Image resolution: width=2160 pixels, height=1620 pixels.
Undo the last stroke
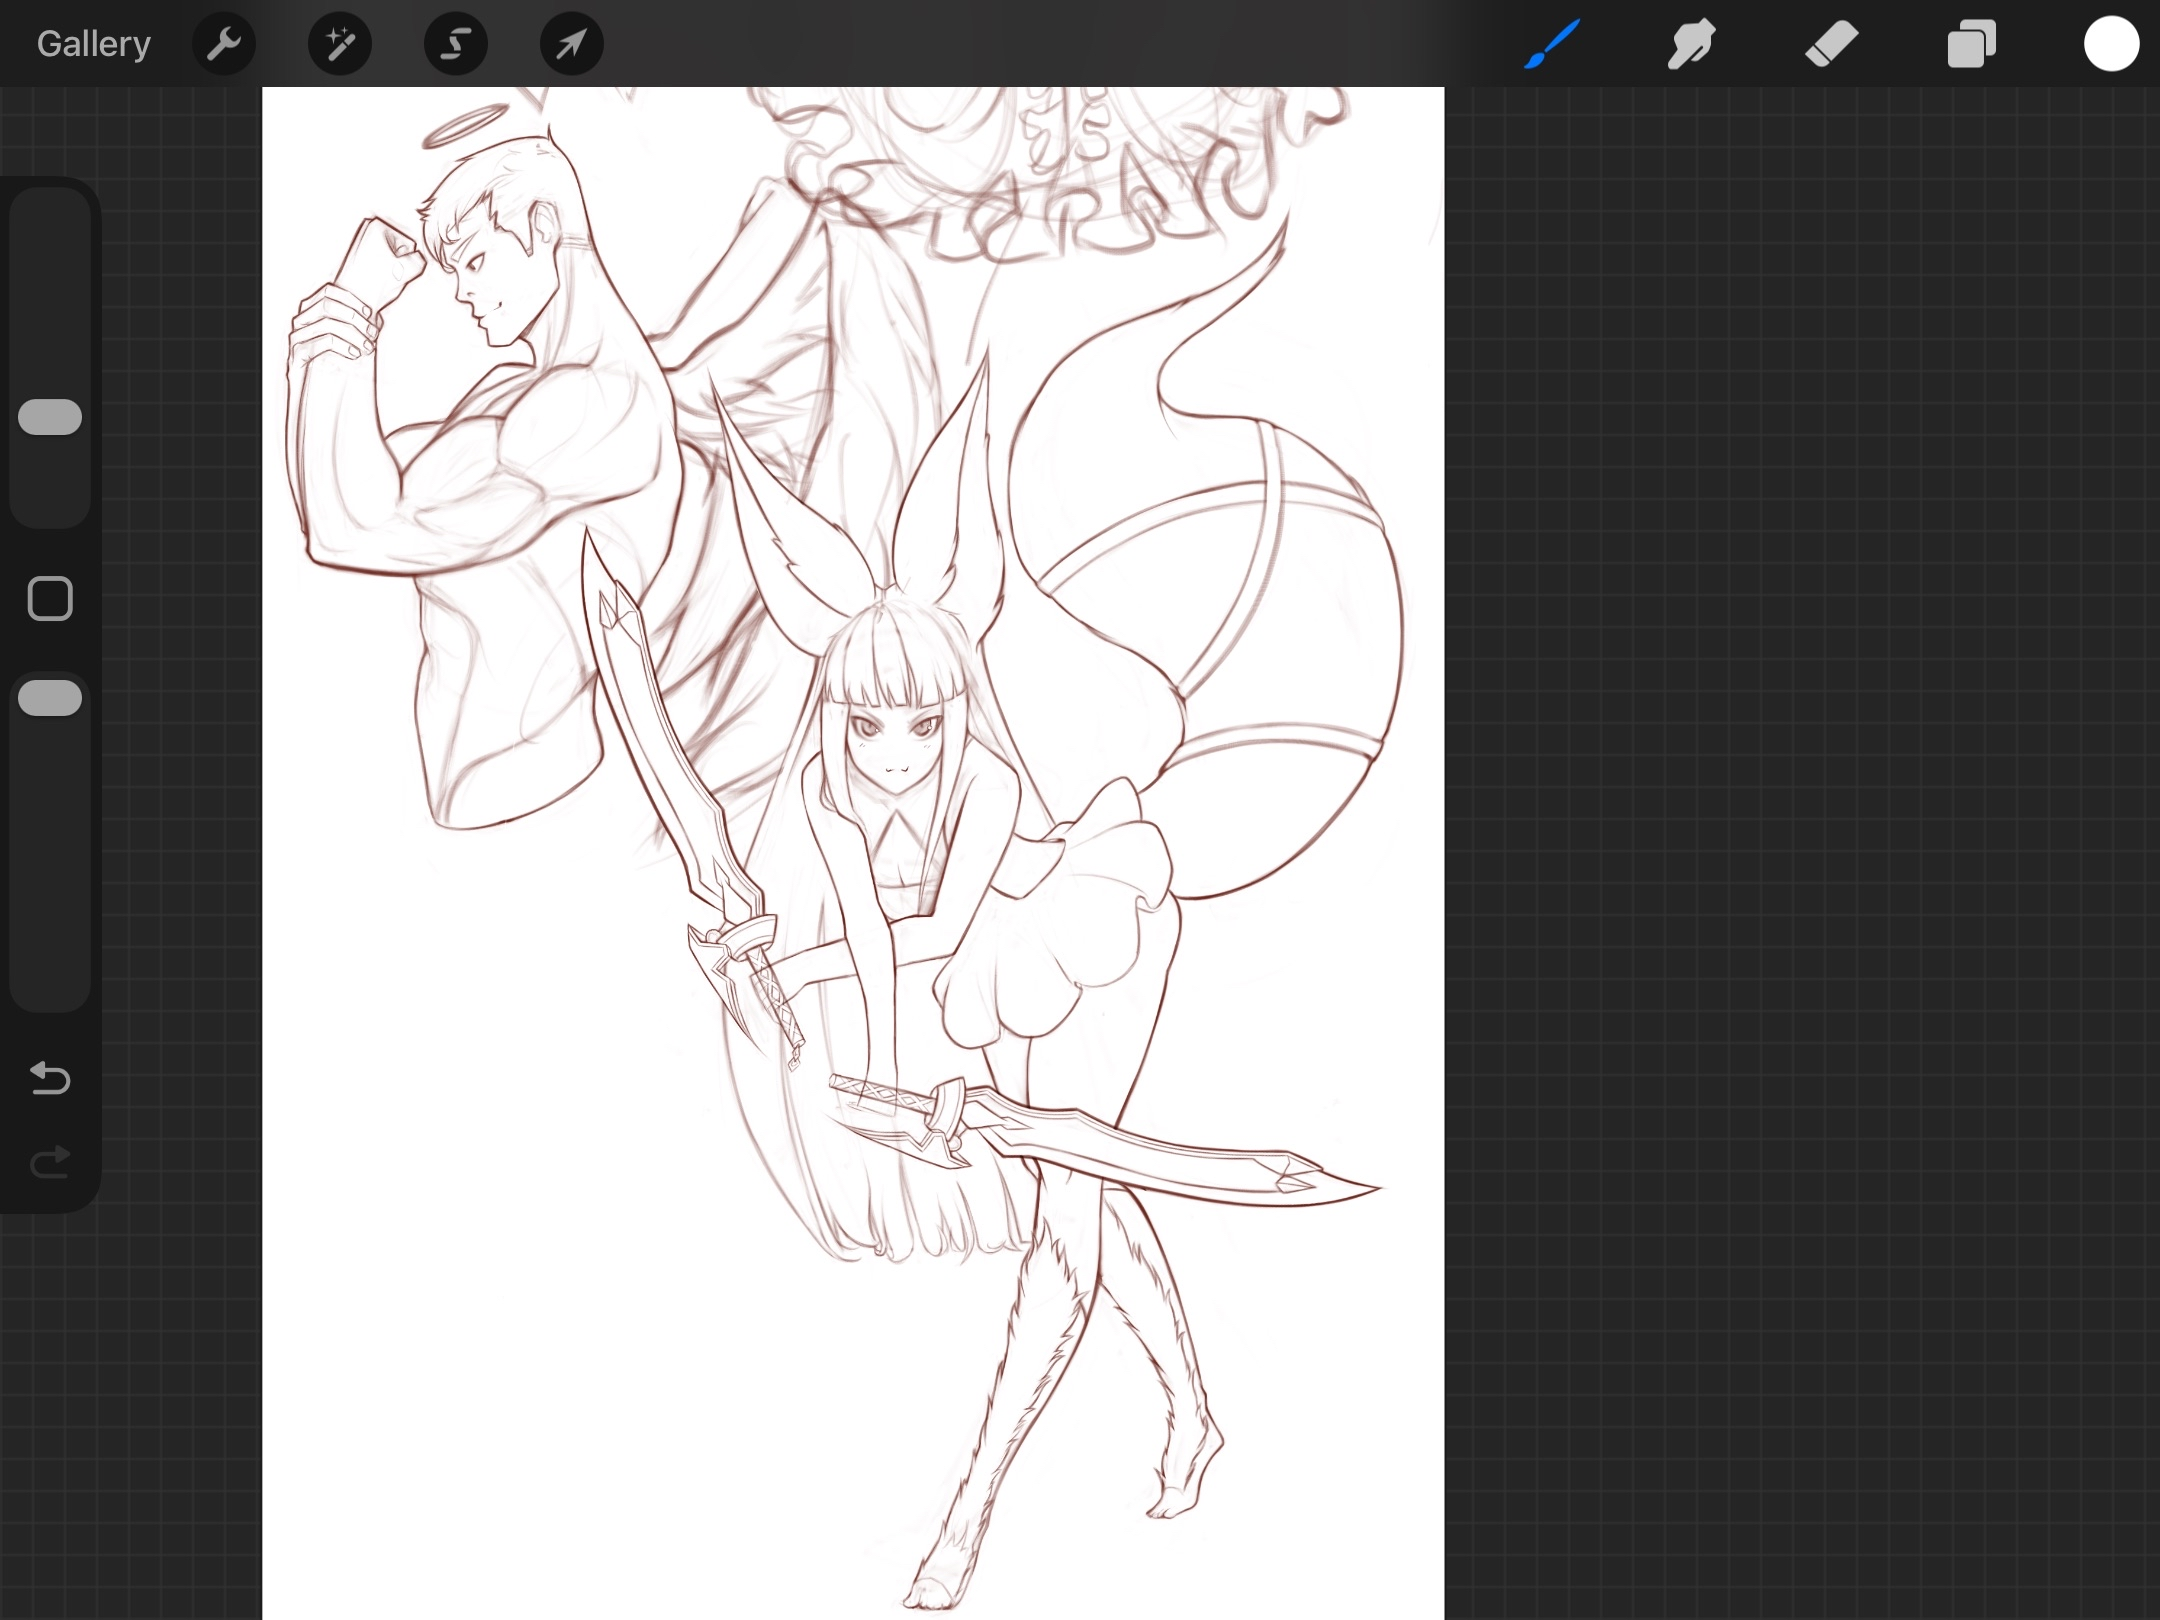50,1078
